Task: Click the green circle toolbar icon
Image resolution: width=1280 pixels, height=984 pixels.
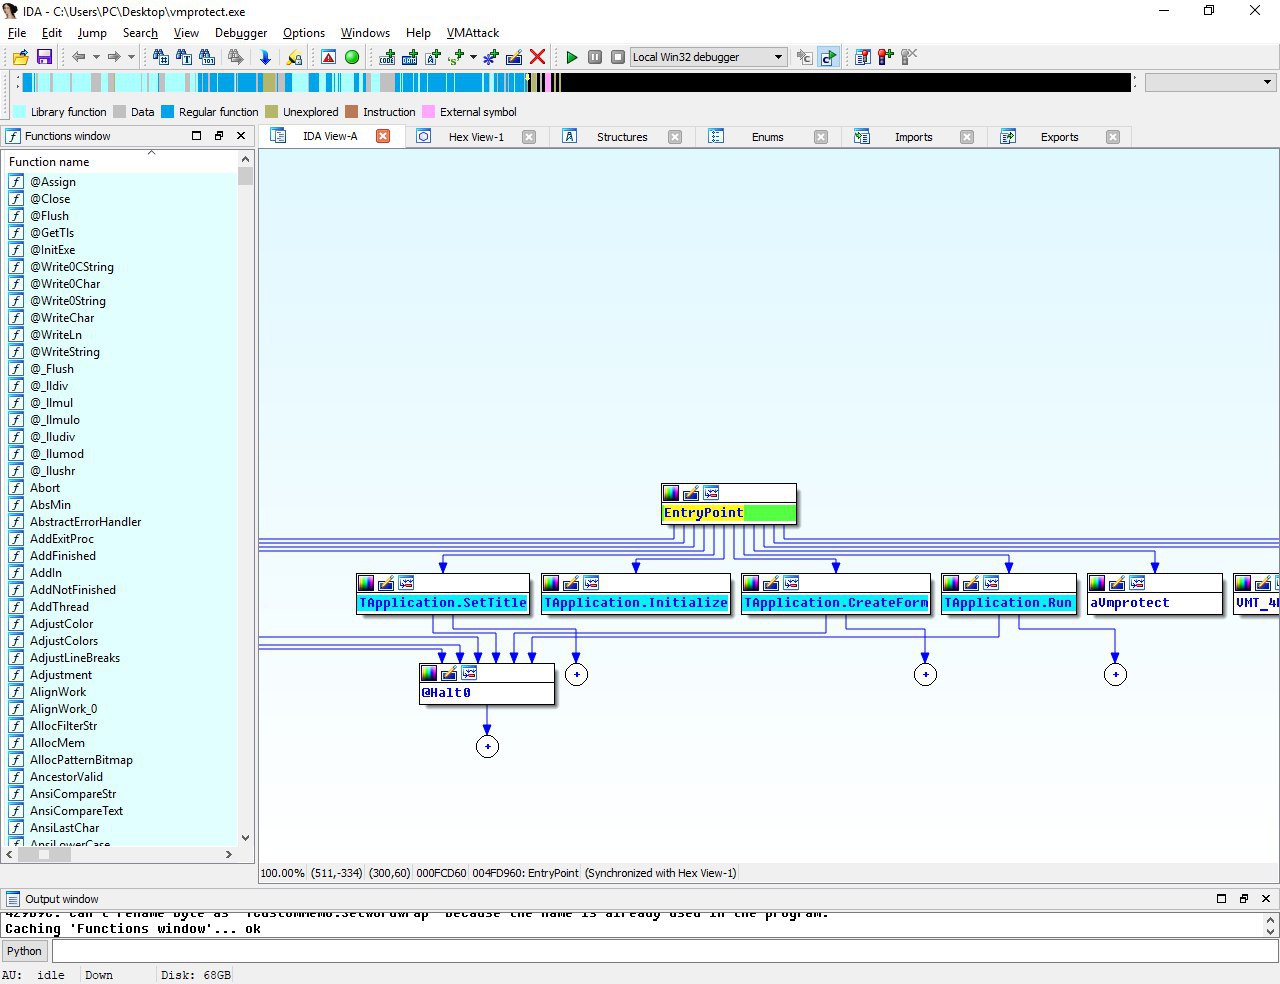Action: 352,57
